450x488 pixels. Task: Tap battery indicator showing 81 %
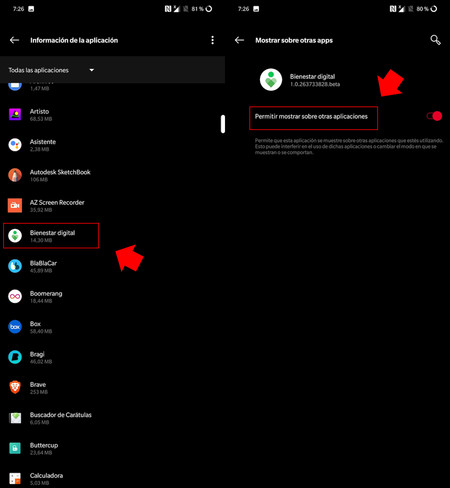[x=202, y=9]
